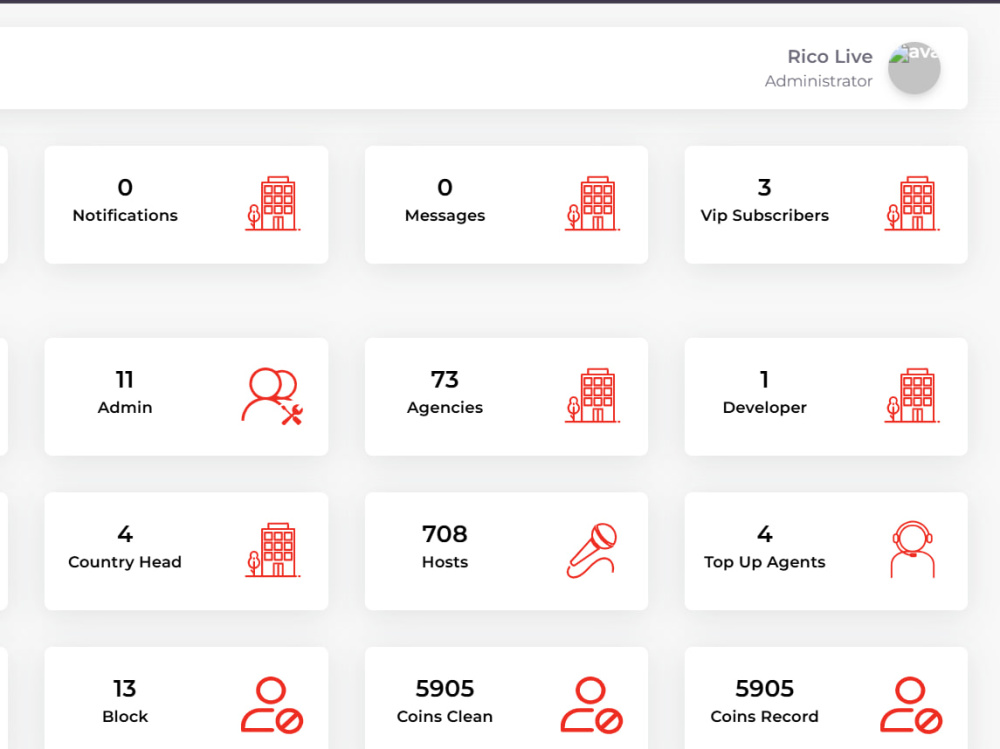Click the building icon on Country Head card
This screenshot has width=1000, height=749.
coord(273,550)
